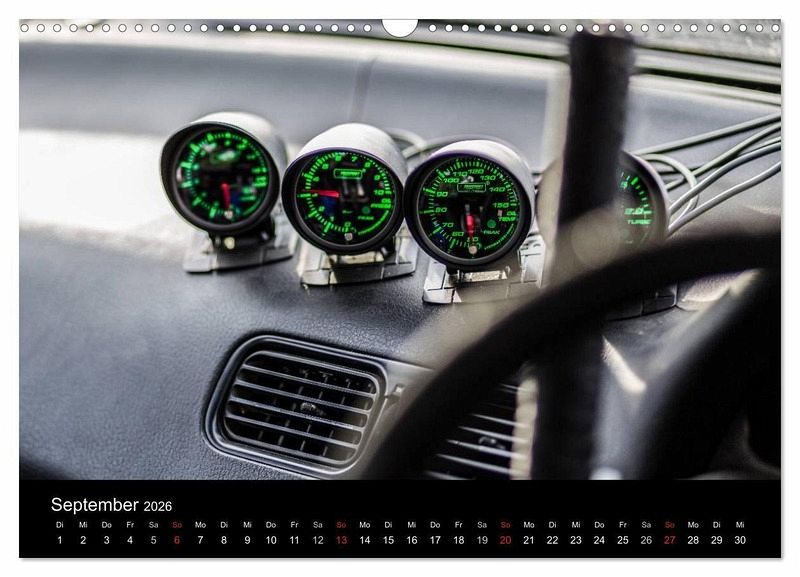Select Monday the 14th
This screenshot has width=800, height=577.
tap(365, 540)
